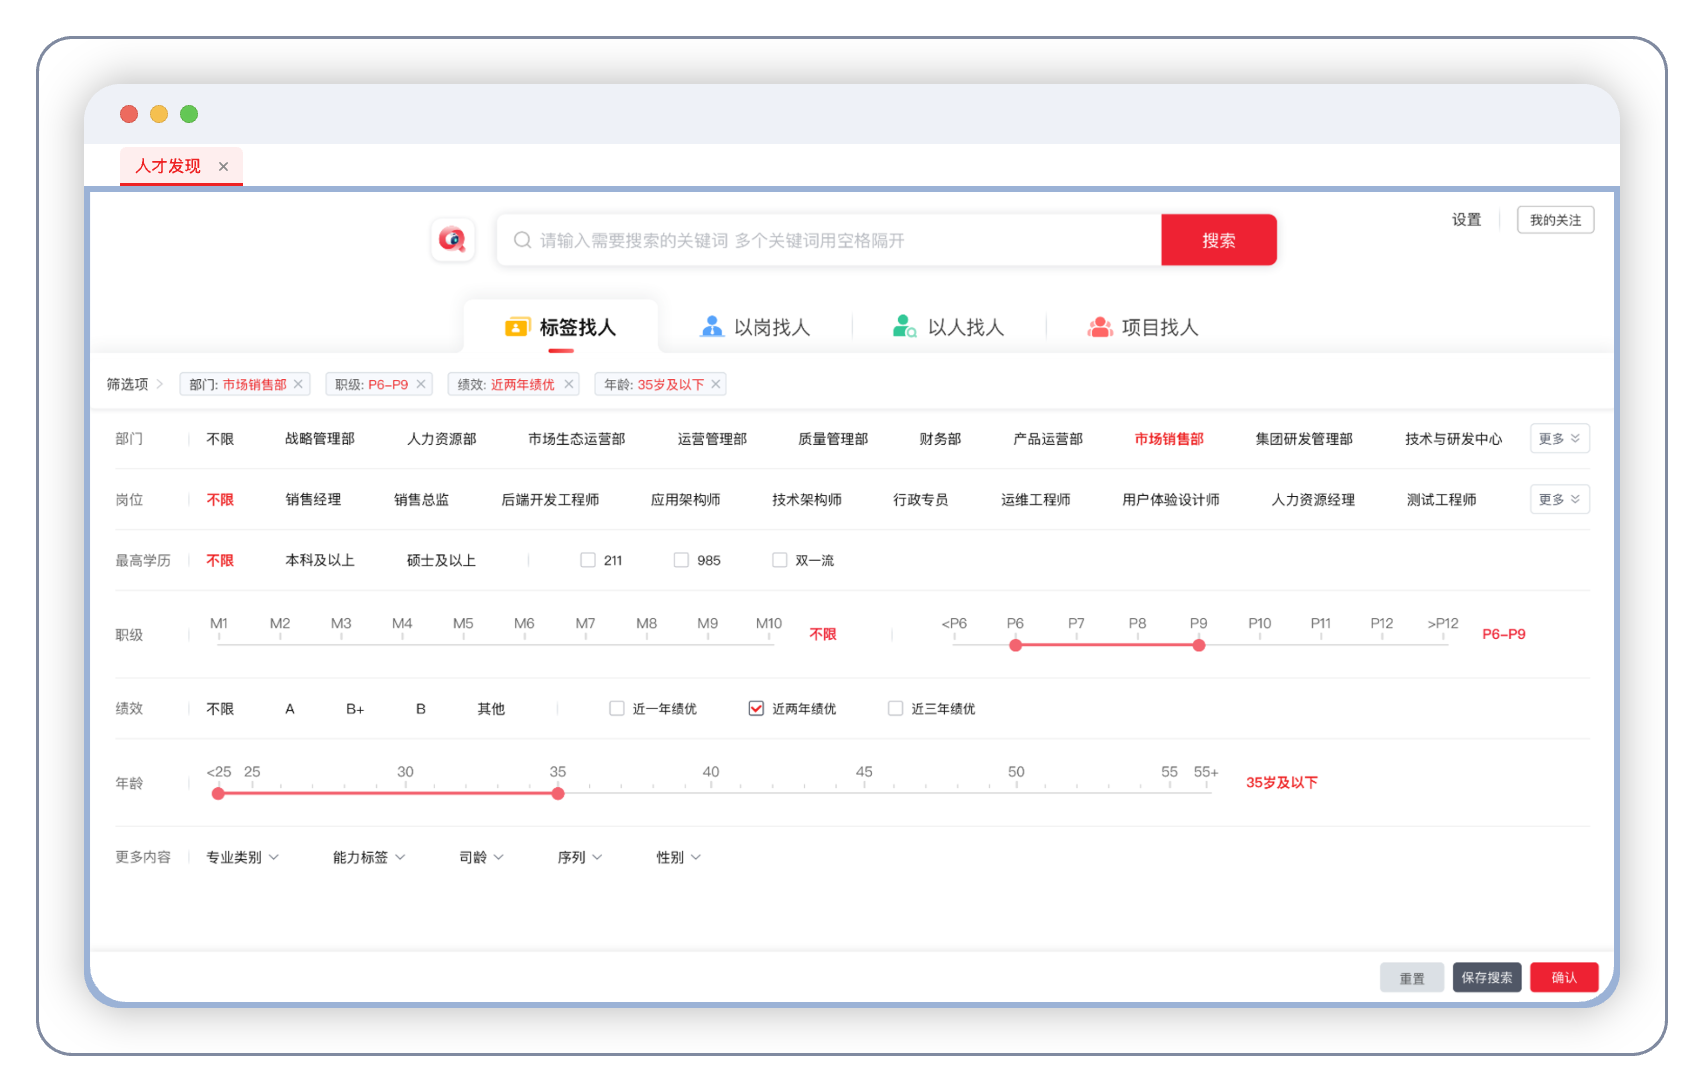Open the 专业类别 dropdown
The height and width of the screenshot is (1092, 1704).
(x=242, y=857)
